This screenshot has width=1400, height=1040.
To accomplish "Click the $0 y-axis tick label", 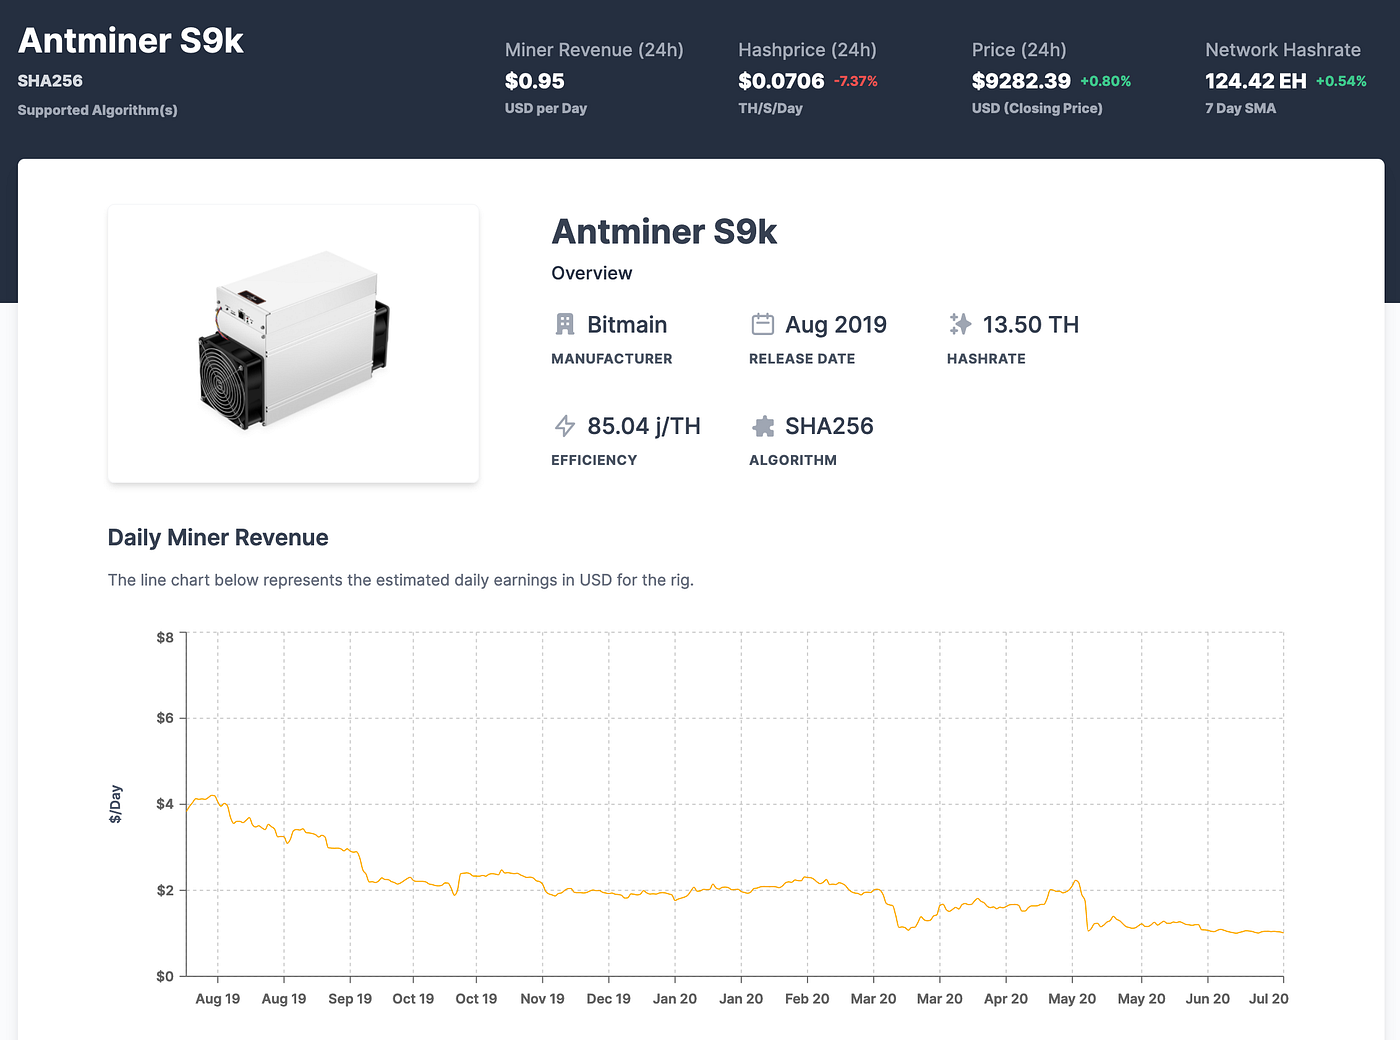I will [165, 976].
